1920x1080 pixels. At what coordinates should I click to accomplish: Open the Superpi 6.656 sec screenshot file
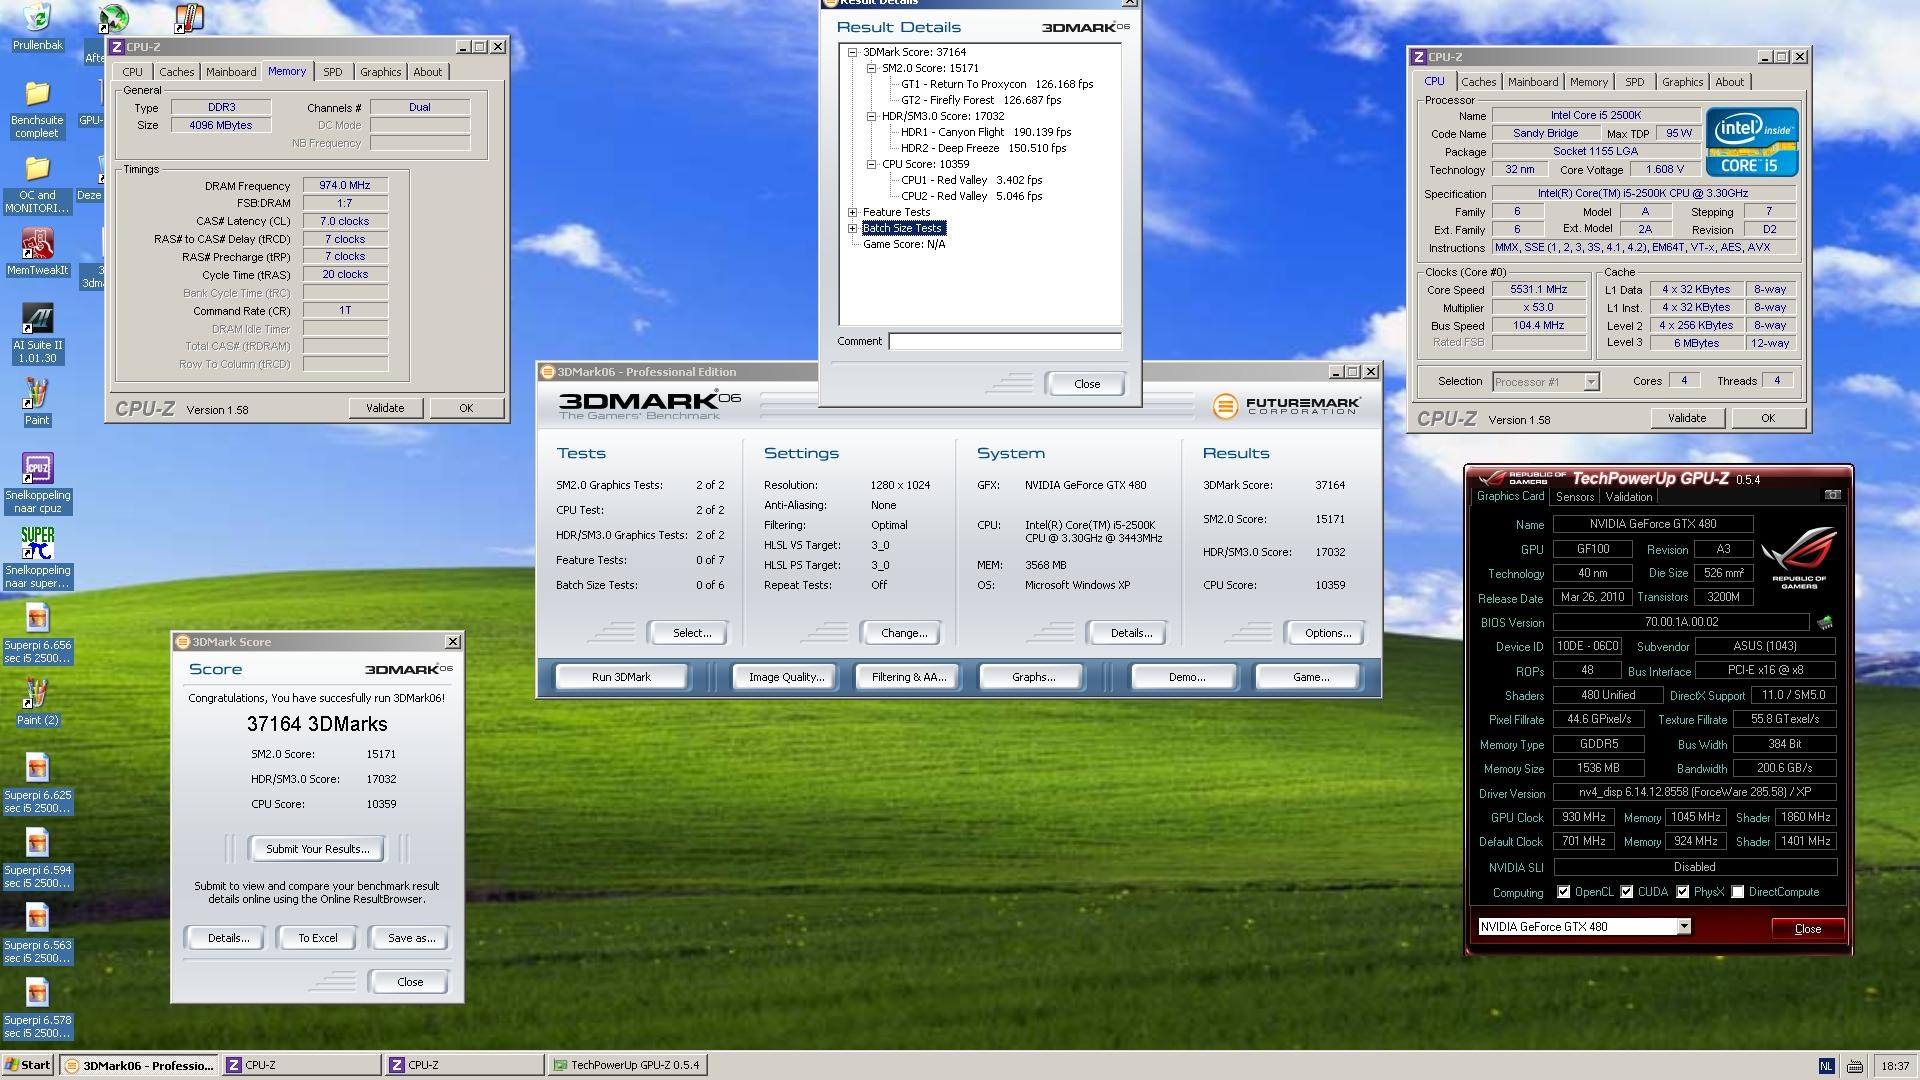(x=37, y=620)
